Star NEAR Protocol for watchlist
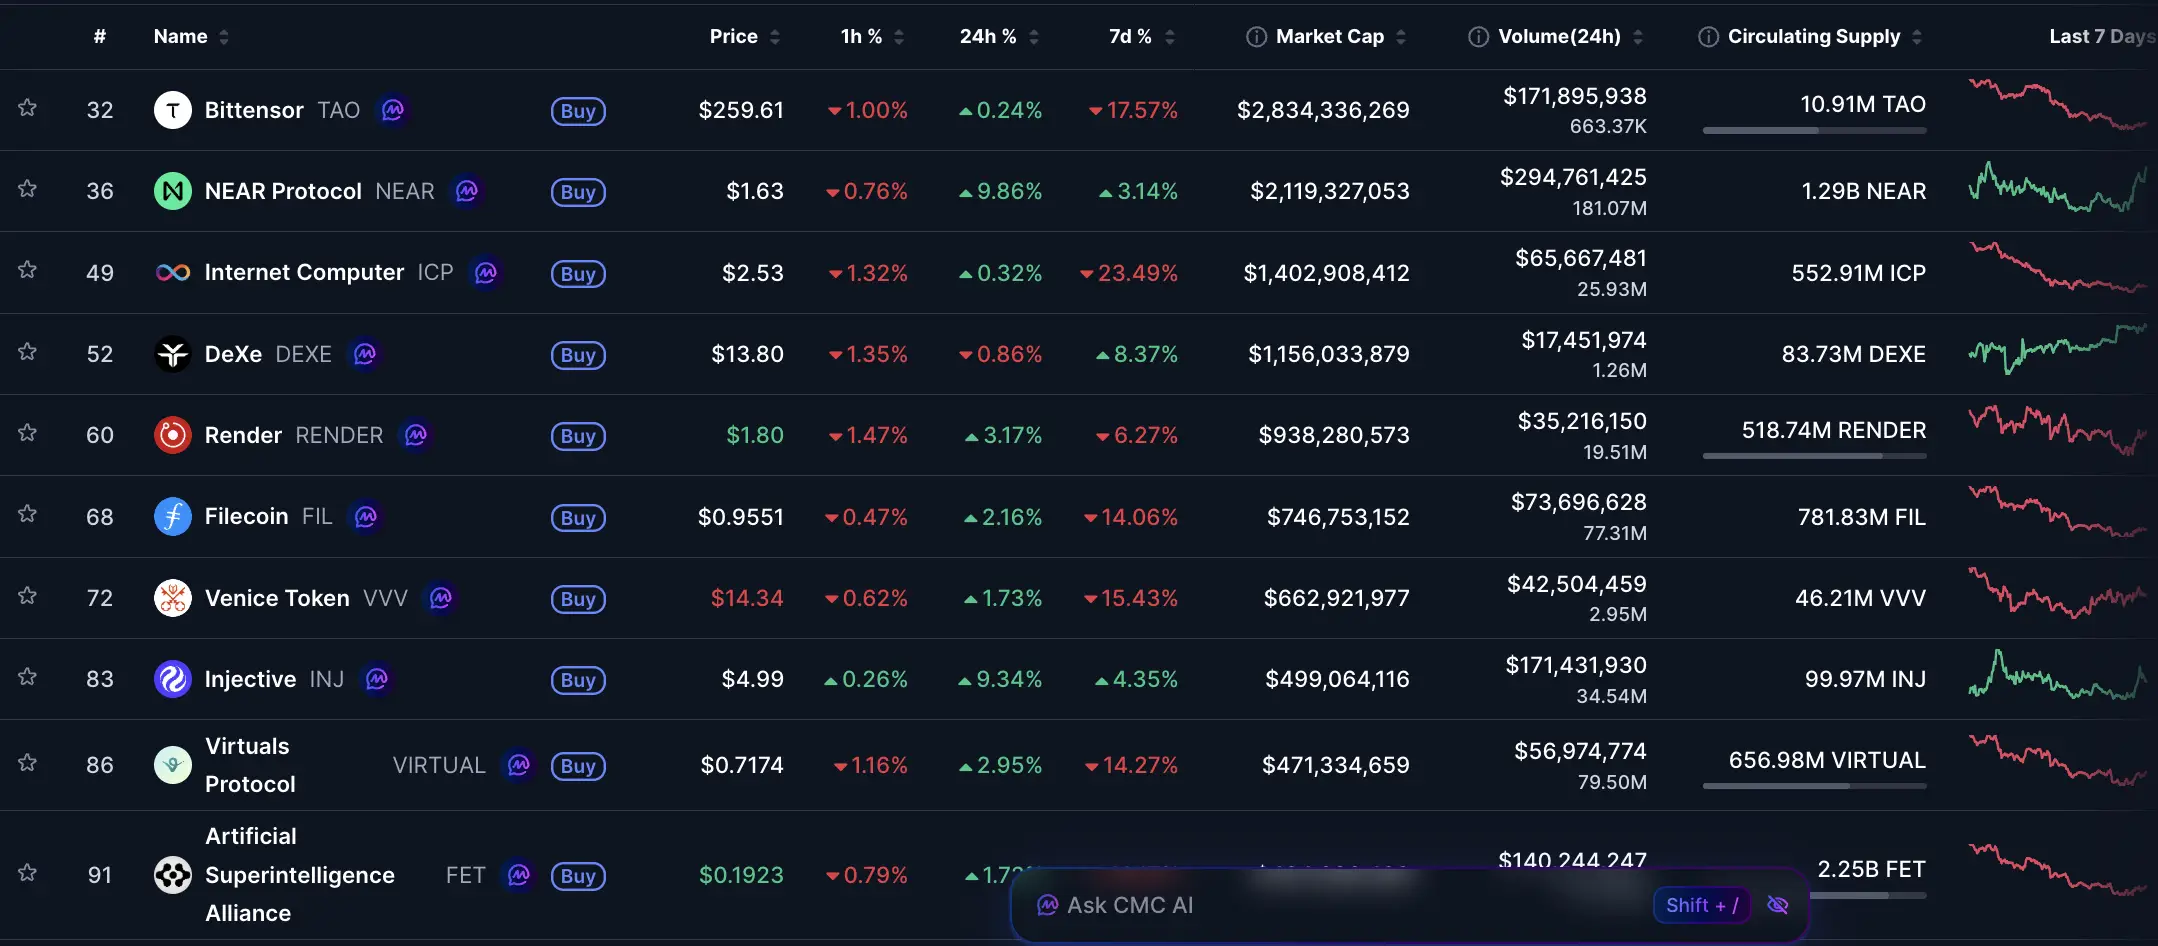 28,189
